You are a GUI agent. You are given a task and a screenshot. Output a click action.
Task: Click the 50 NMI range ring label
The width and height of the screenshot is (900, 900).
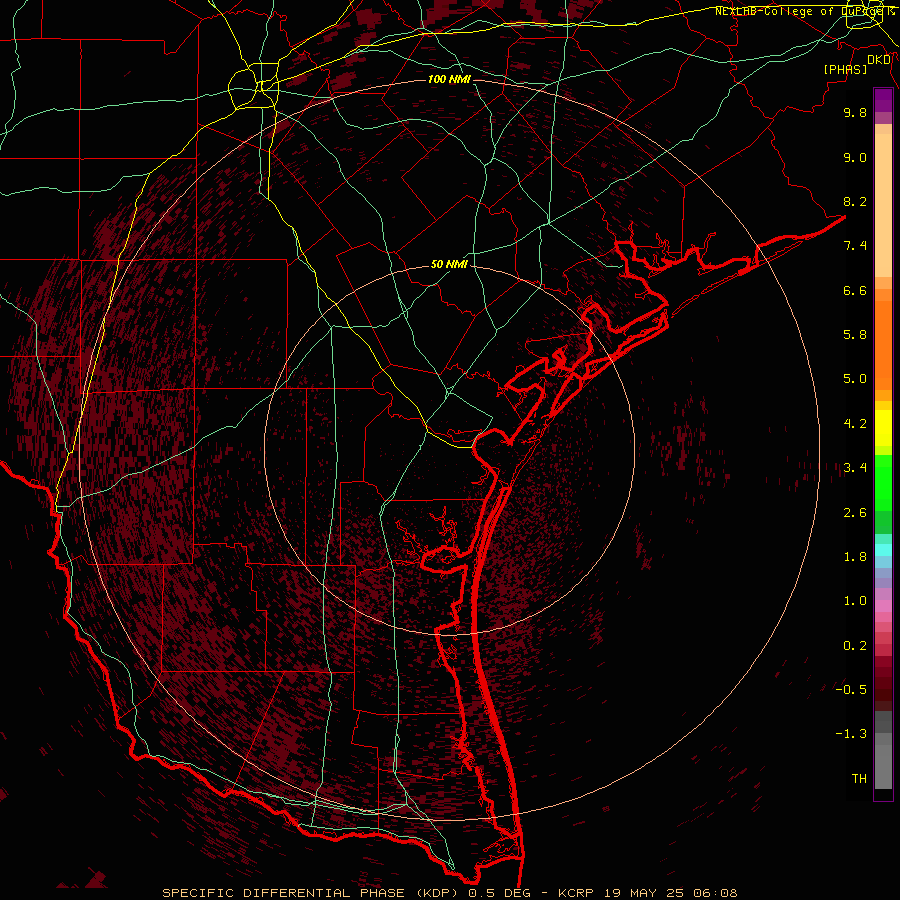(449, 264)
